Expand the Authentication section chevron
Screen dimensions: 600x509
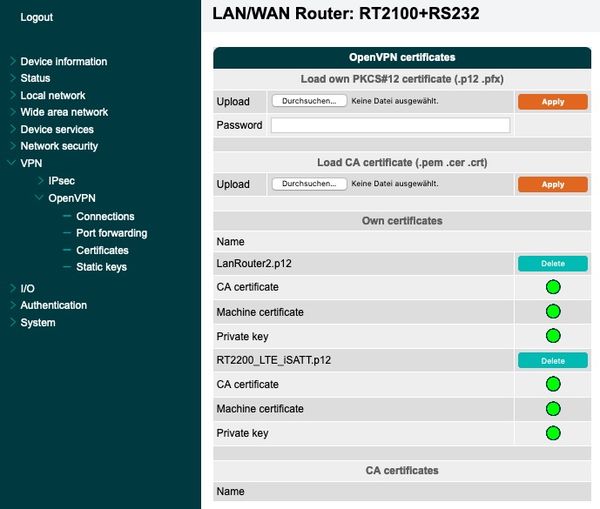(x=13, y=305)
